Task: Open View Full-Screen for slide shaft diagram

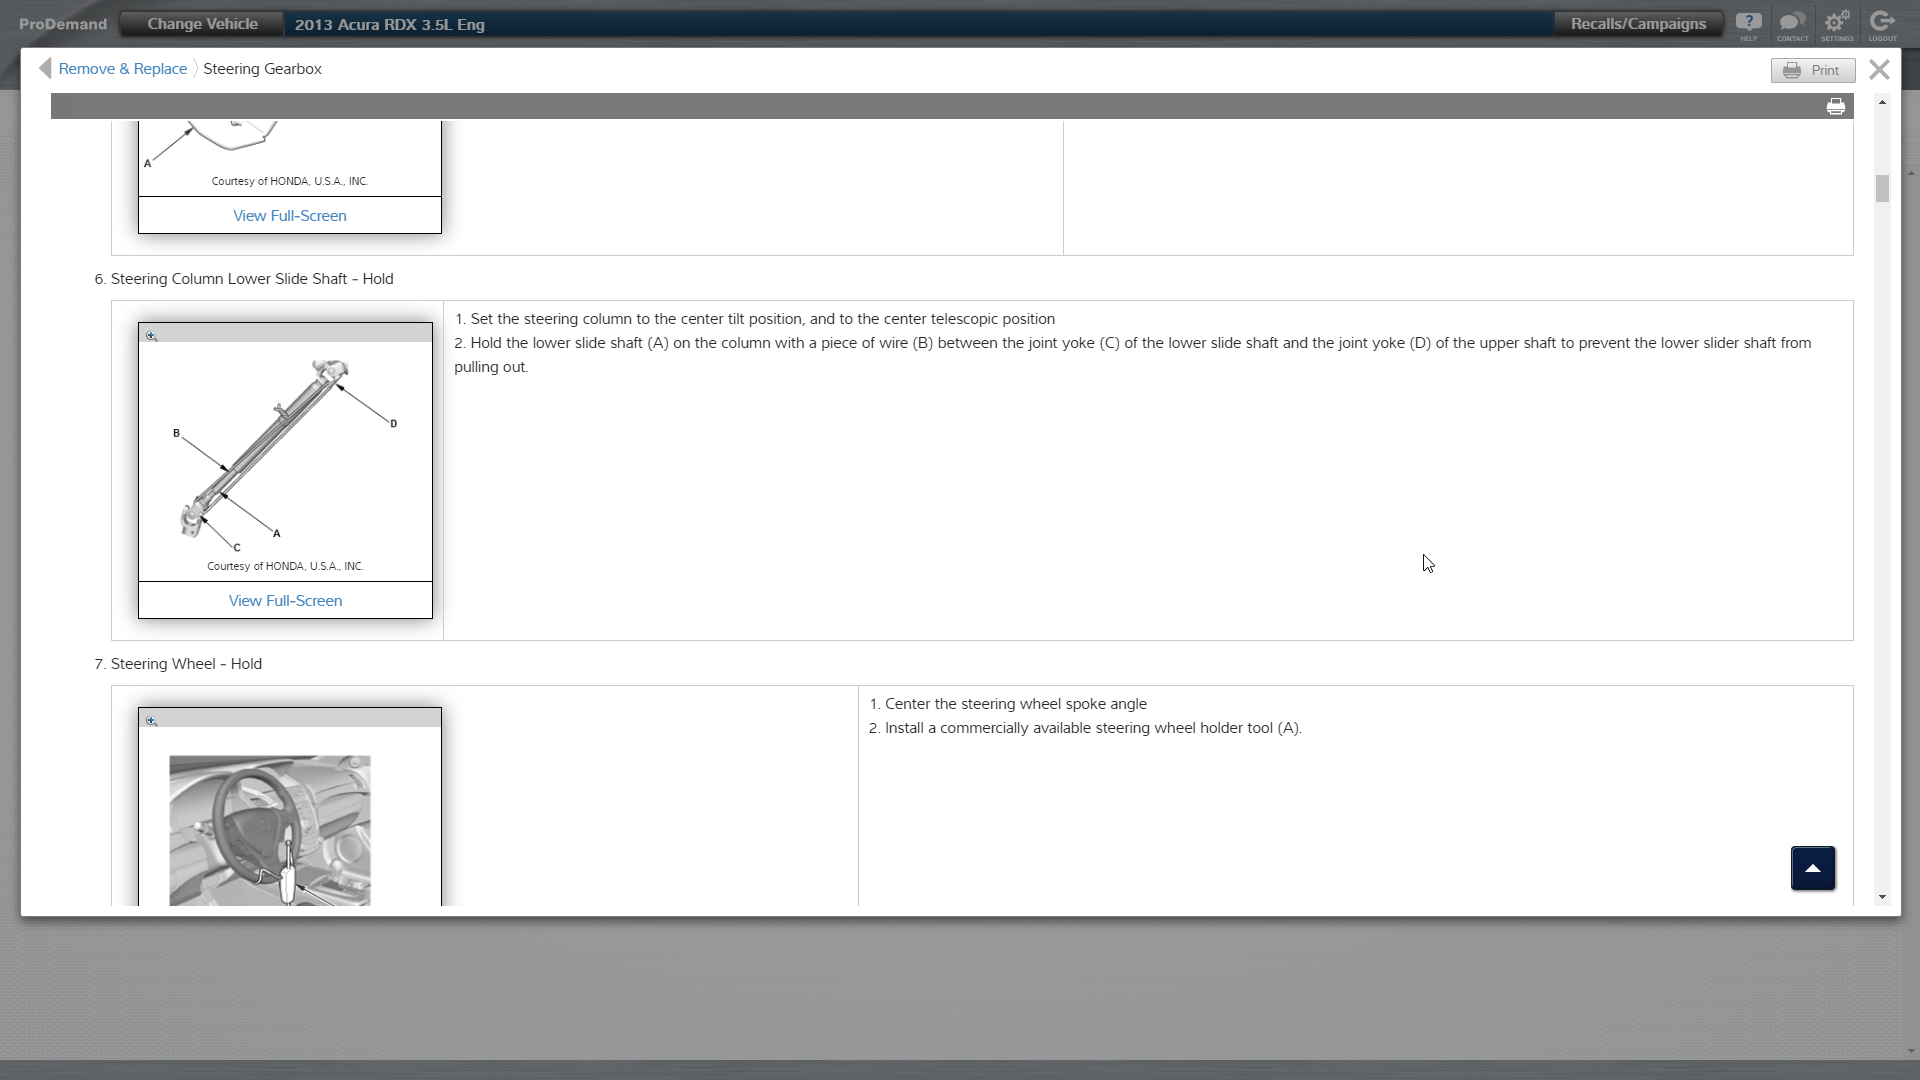Action: pos(285,601)
